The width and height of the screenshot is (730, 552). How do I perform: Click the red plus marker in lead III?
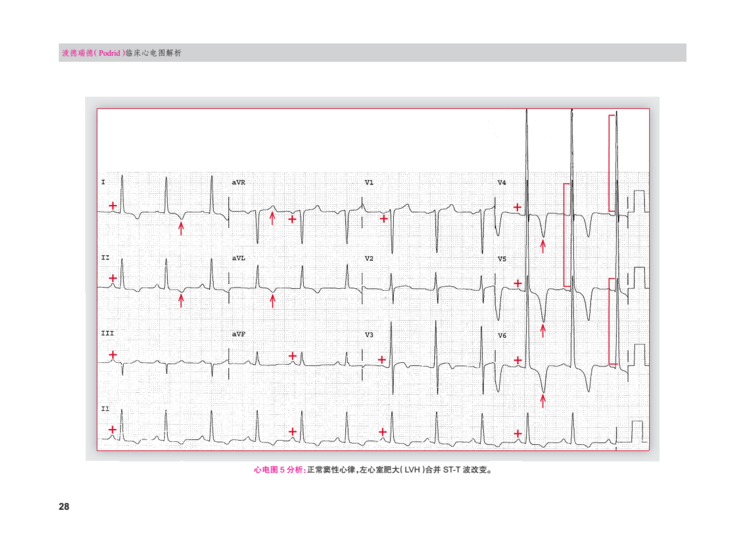113,355
